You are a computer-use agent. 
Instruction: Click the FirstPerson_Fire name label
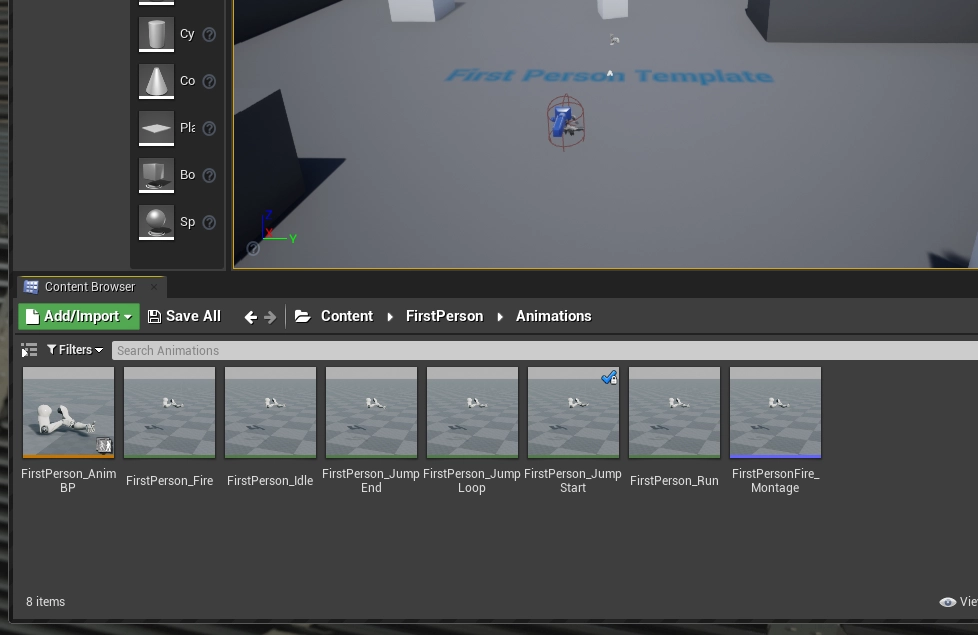(170, 481)
